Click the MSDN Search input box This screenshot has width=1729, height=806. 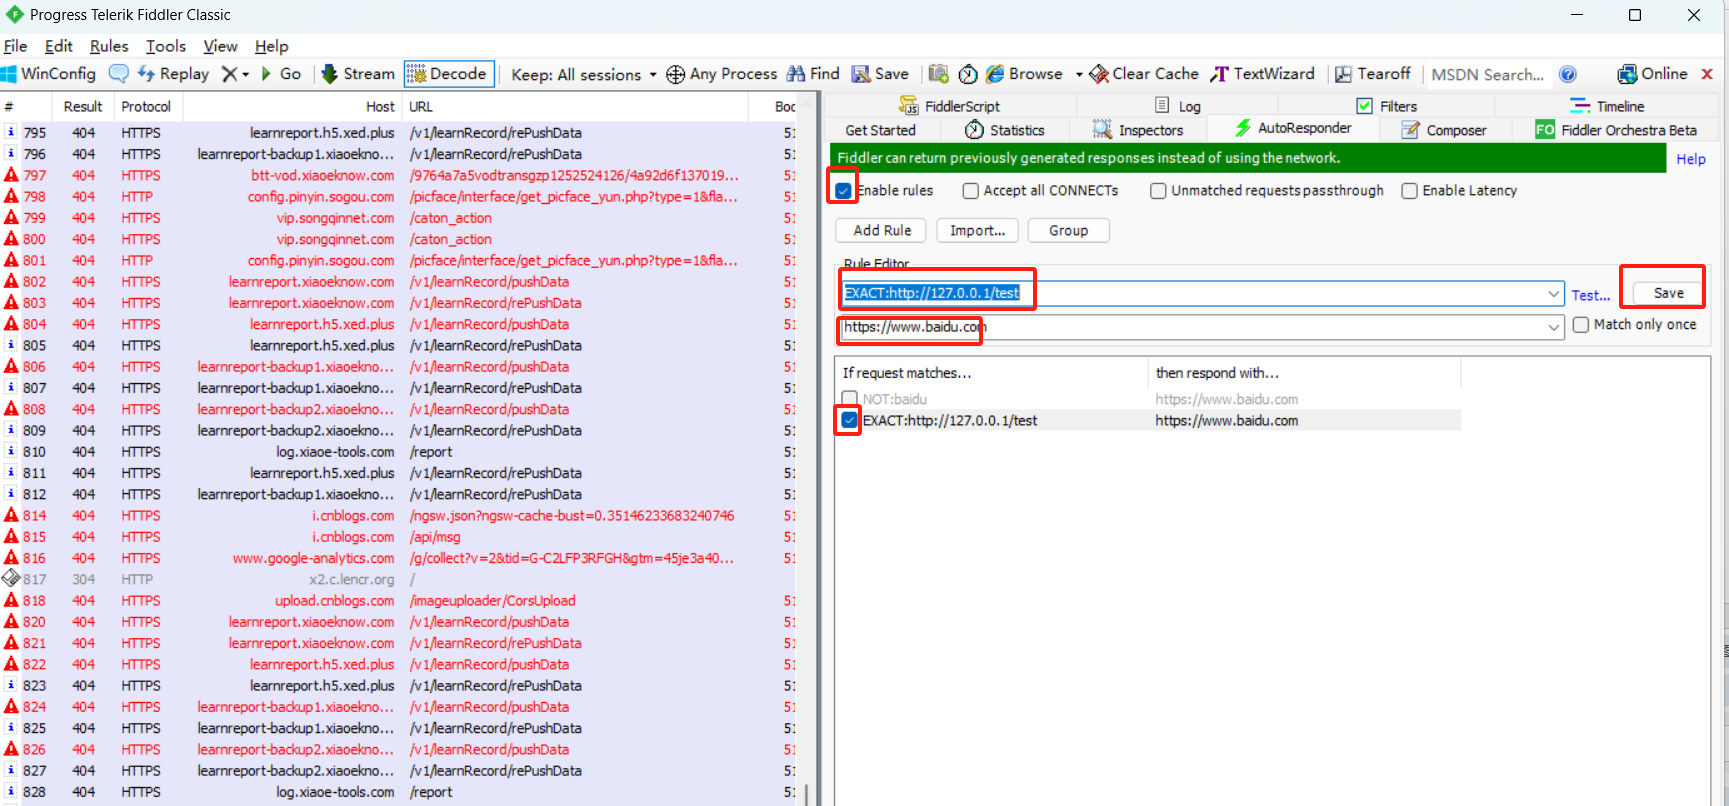click(1487, 74)
